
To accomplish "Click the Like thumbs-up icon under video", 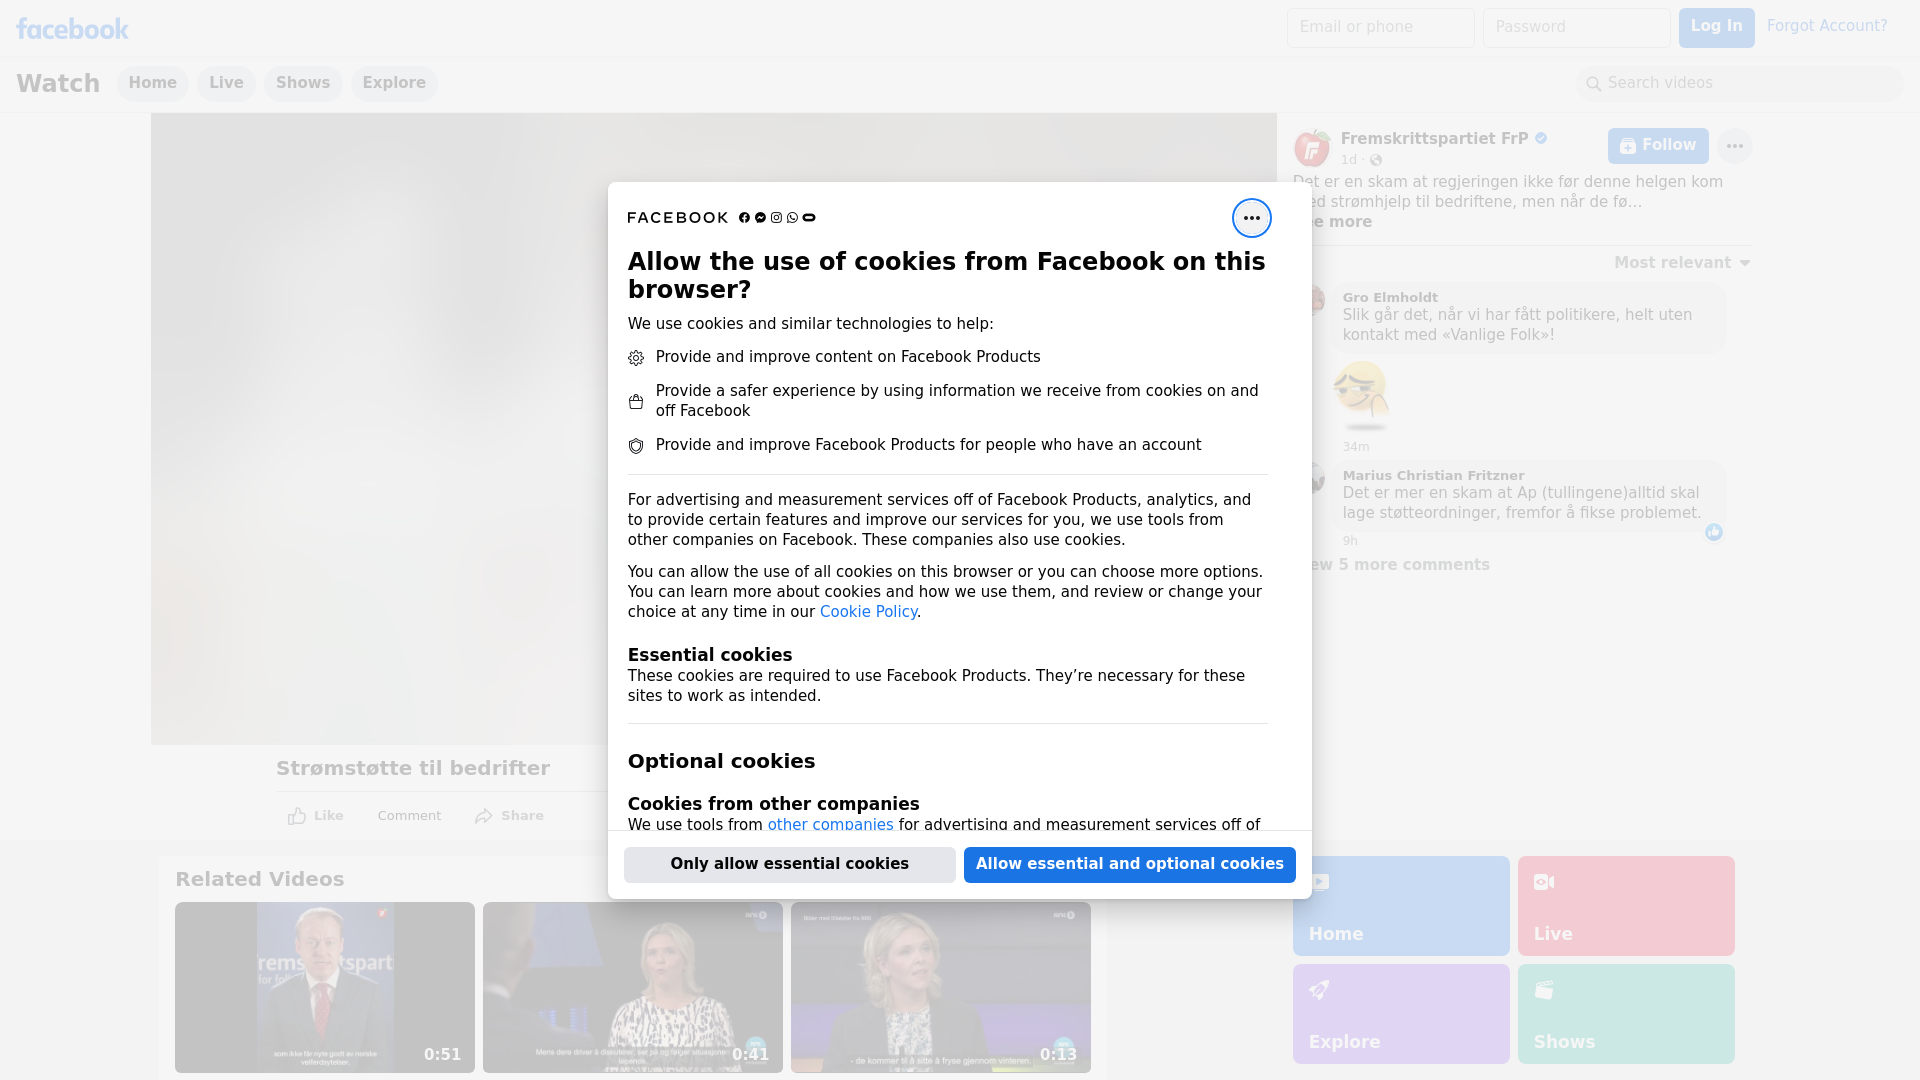I will pos(297,816).
